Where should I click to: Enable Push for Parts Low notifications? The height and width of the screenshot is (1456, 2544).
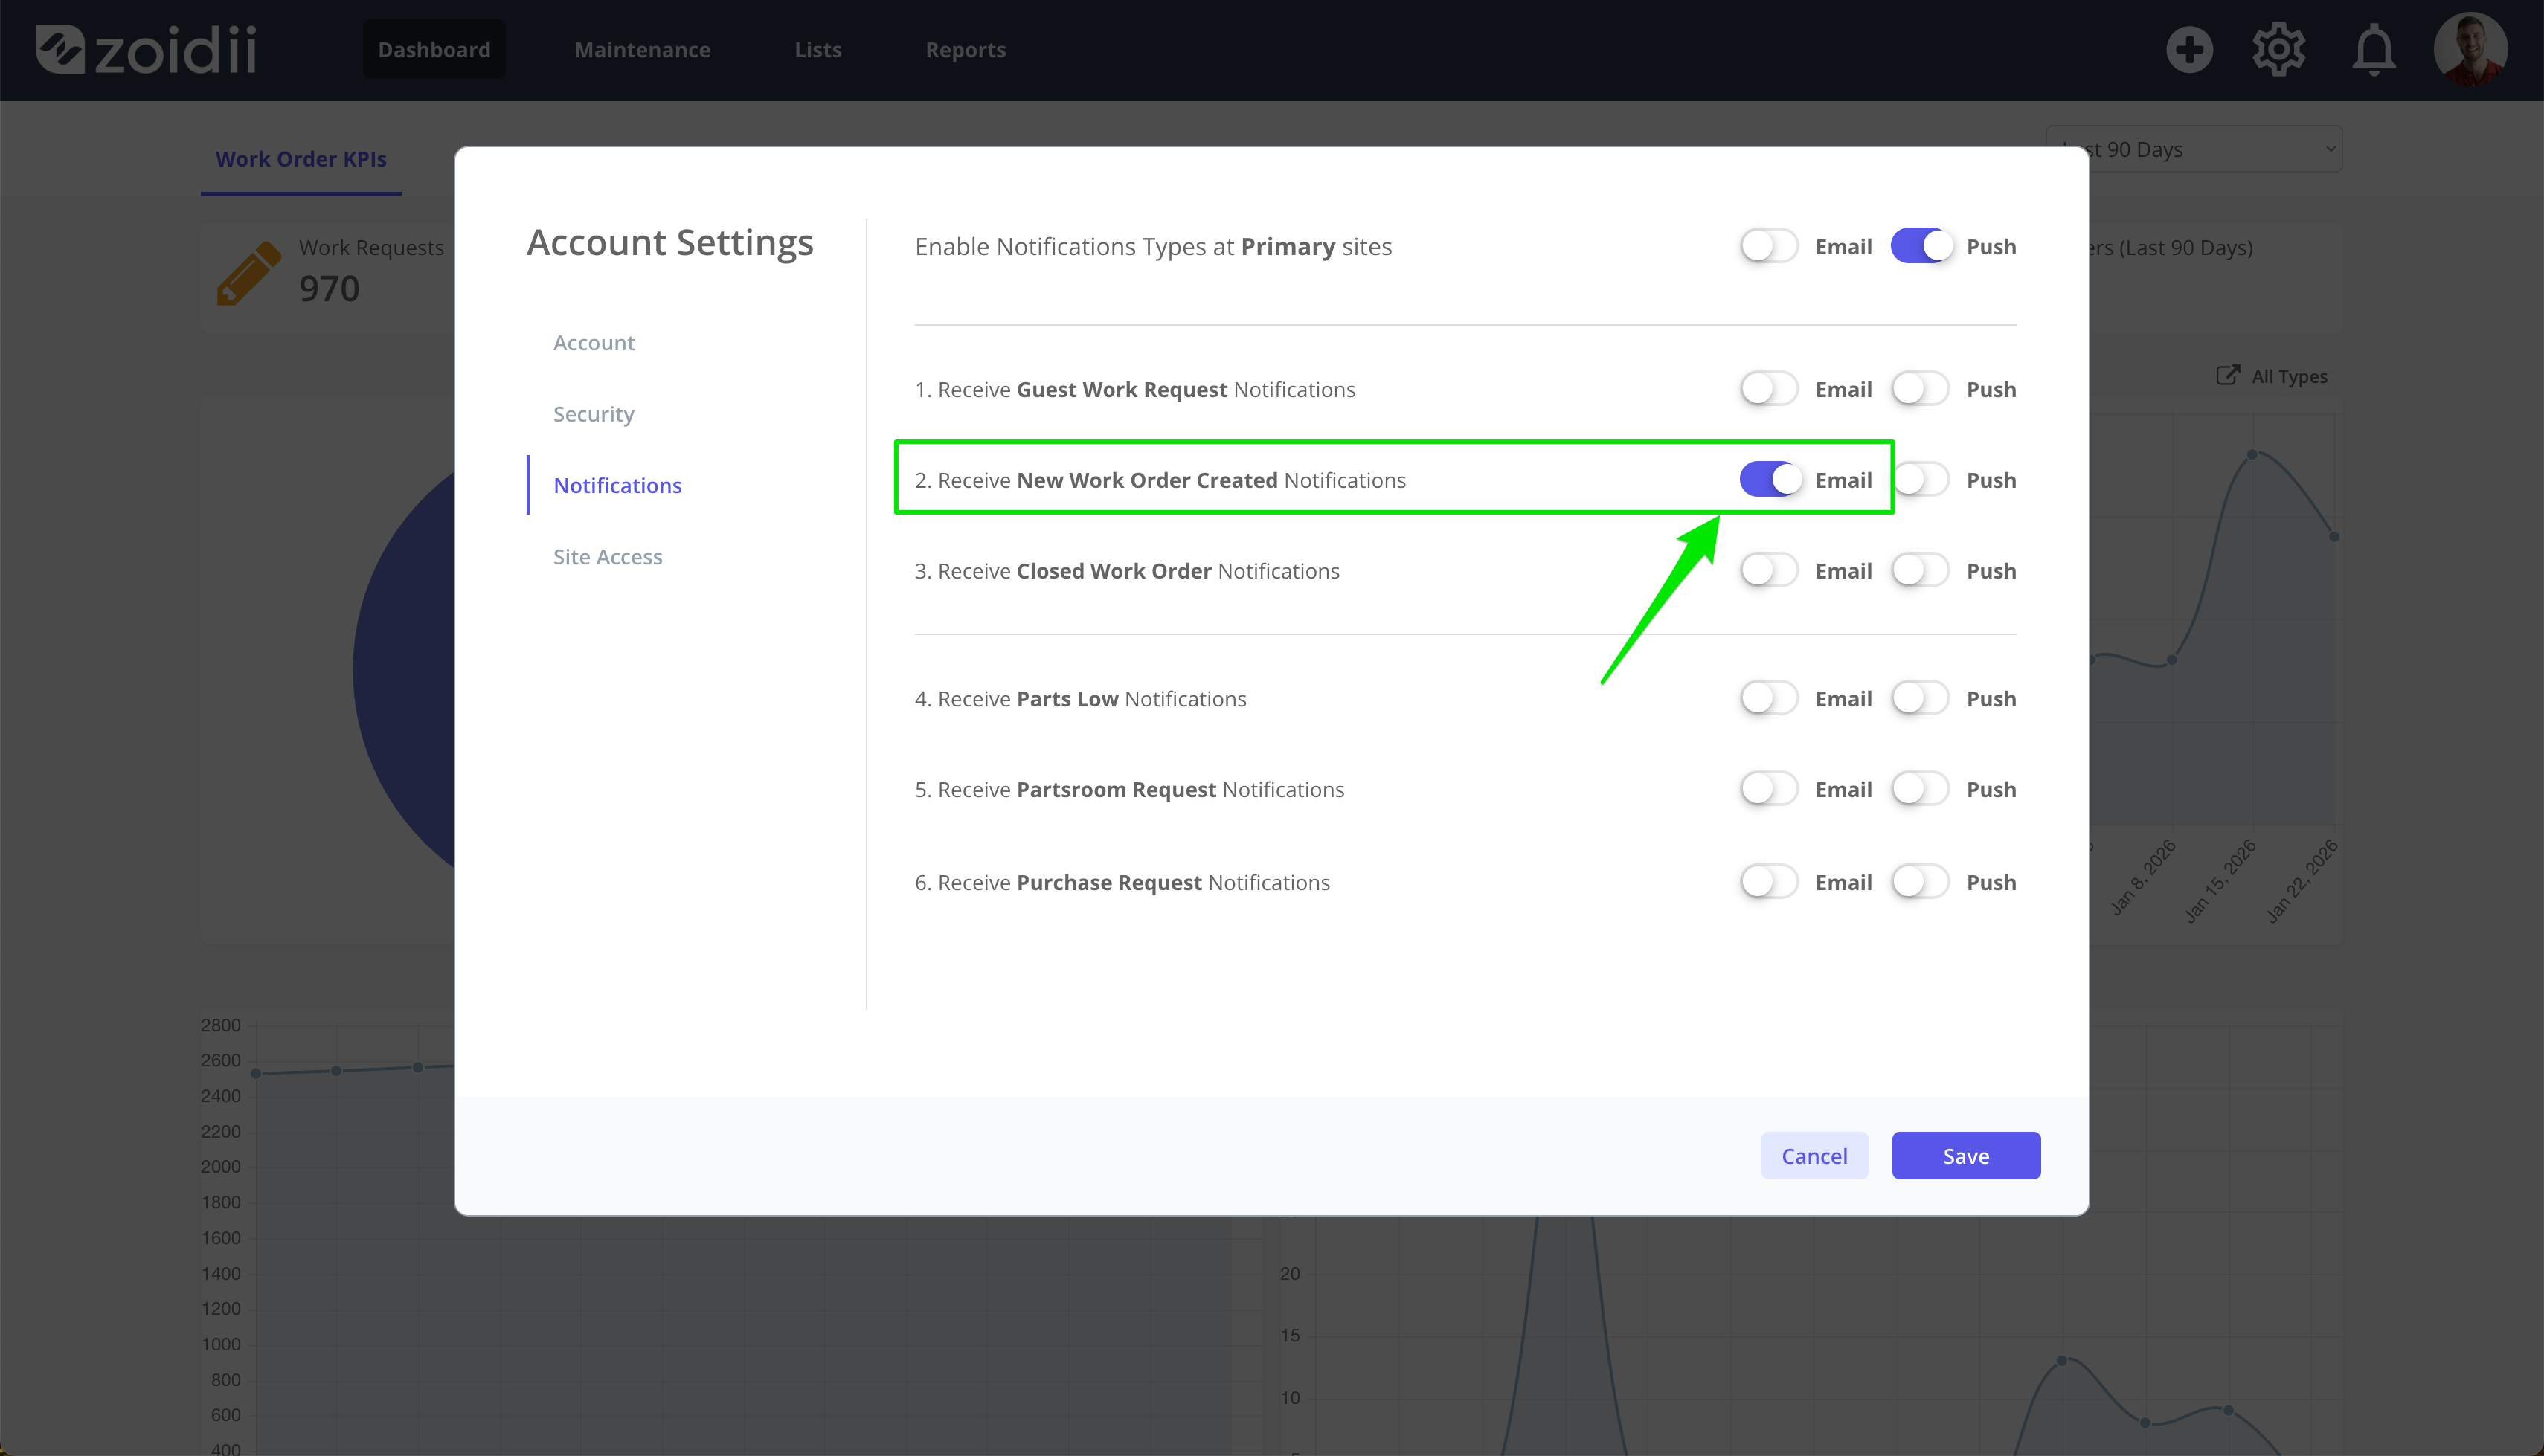tap(1920, 698)
